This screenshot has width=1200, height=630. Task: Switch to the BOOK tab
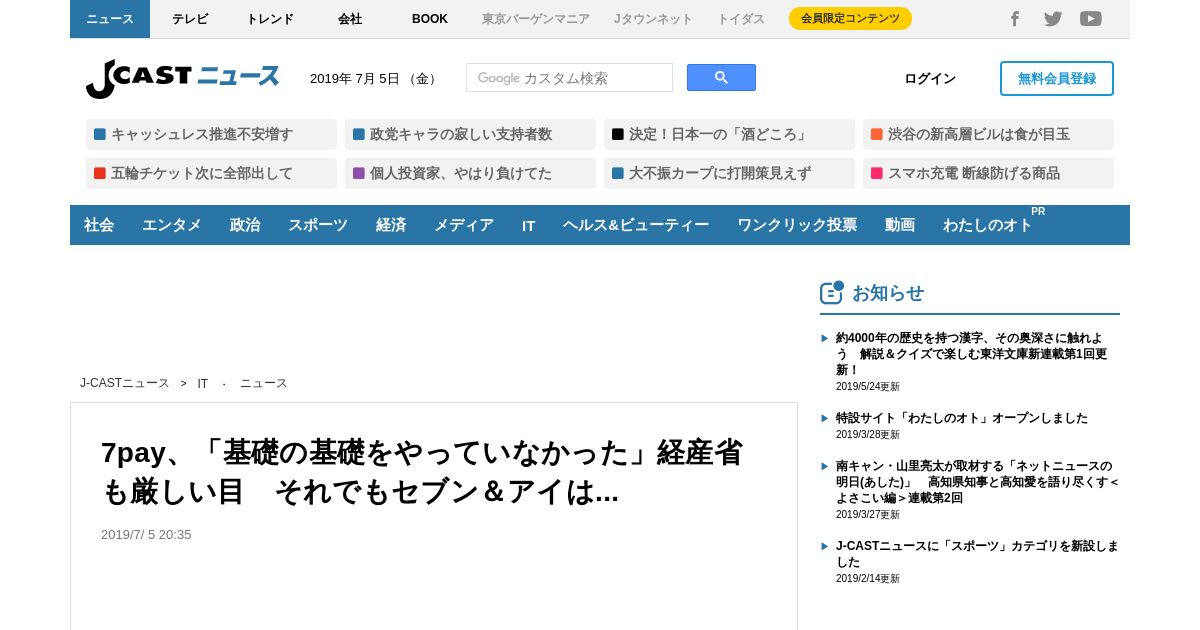(x=430, y=19)
